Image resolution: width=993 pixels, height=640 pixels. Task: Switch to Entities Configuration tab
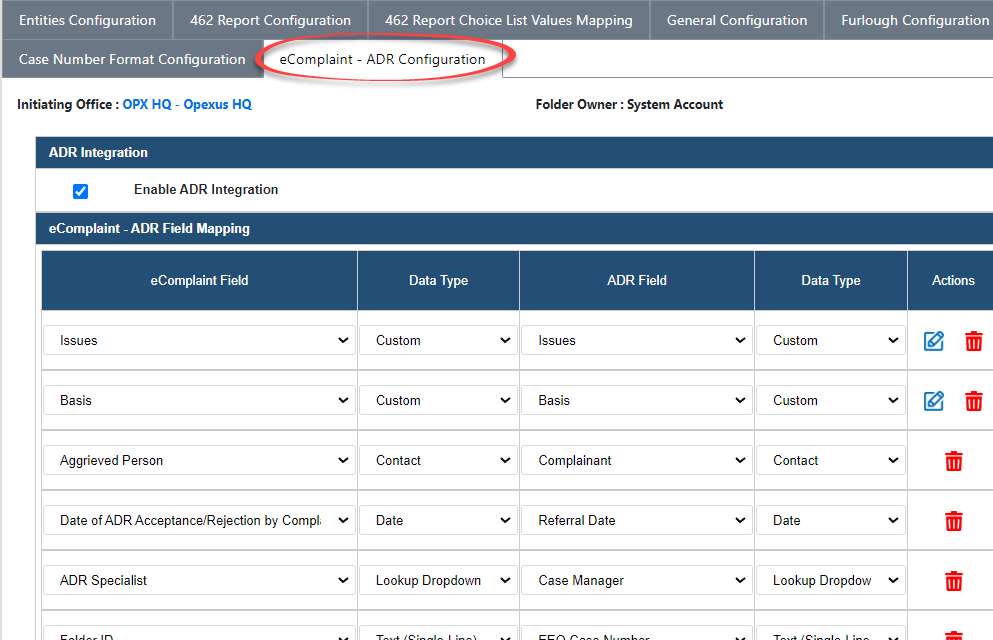[x=87, y=20]
